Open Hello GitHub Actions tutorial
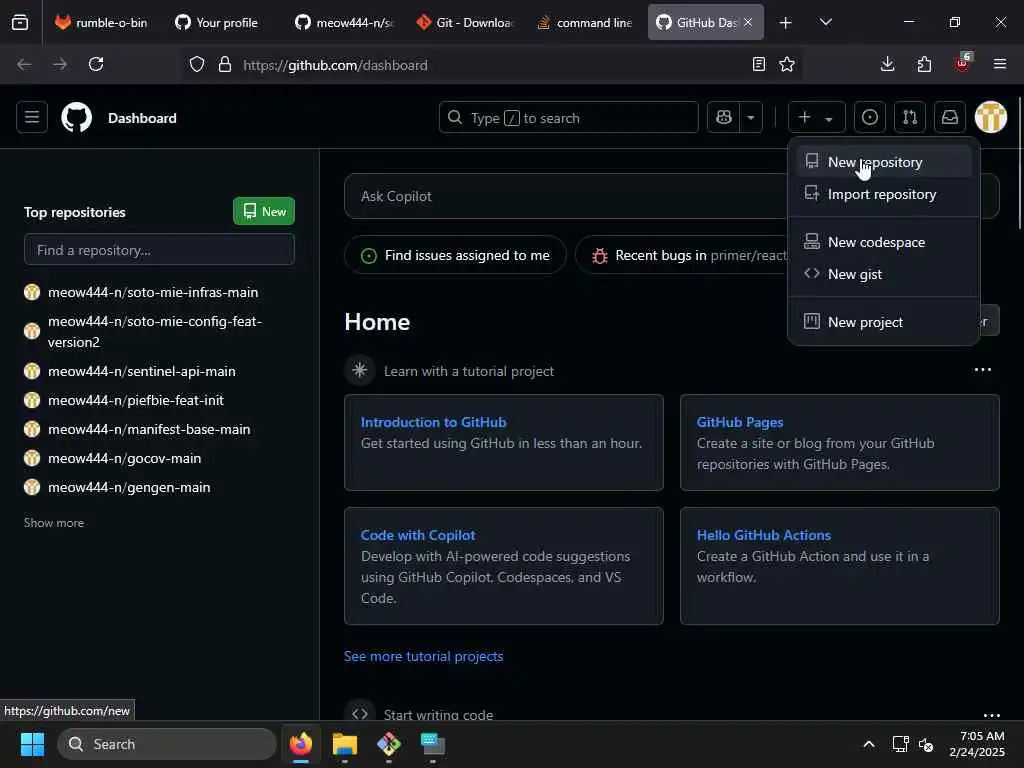This screenshot has height=768, width=1024. pos(763,535)
